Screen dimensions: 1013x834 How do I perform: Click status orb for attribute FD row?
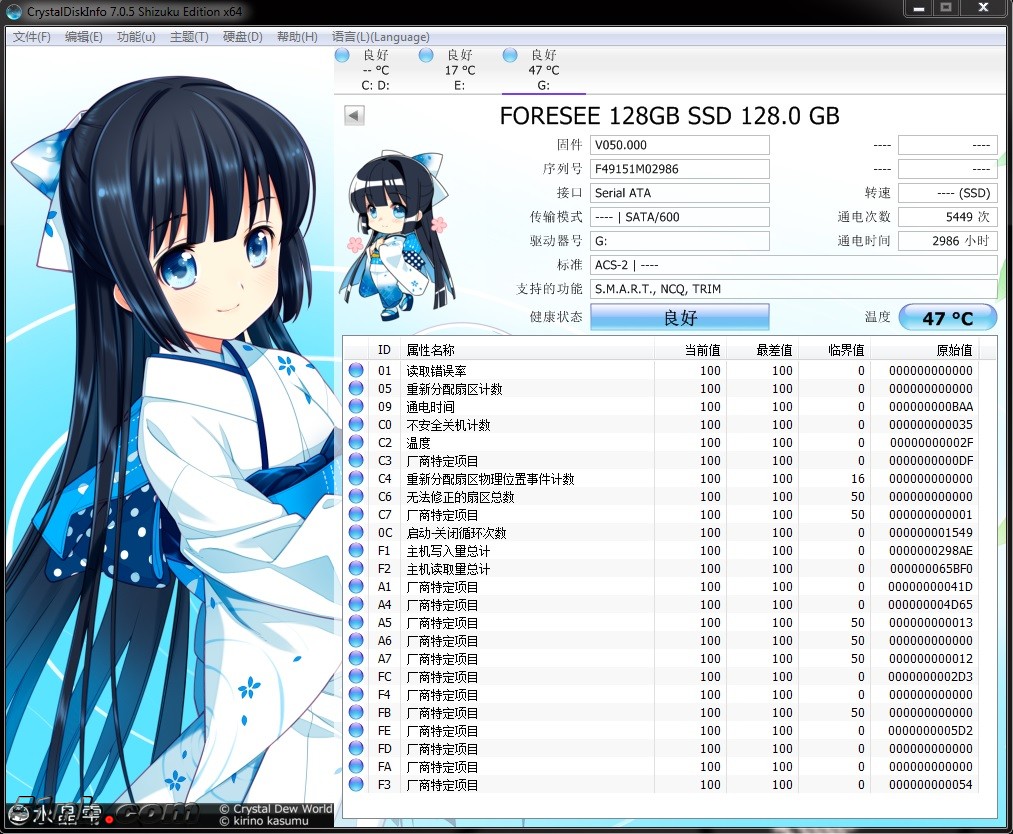pyautogui.click(x=356, y=748)
